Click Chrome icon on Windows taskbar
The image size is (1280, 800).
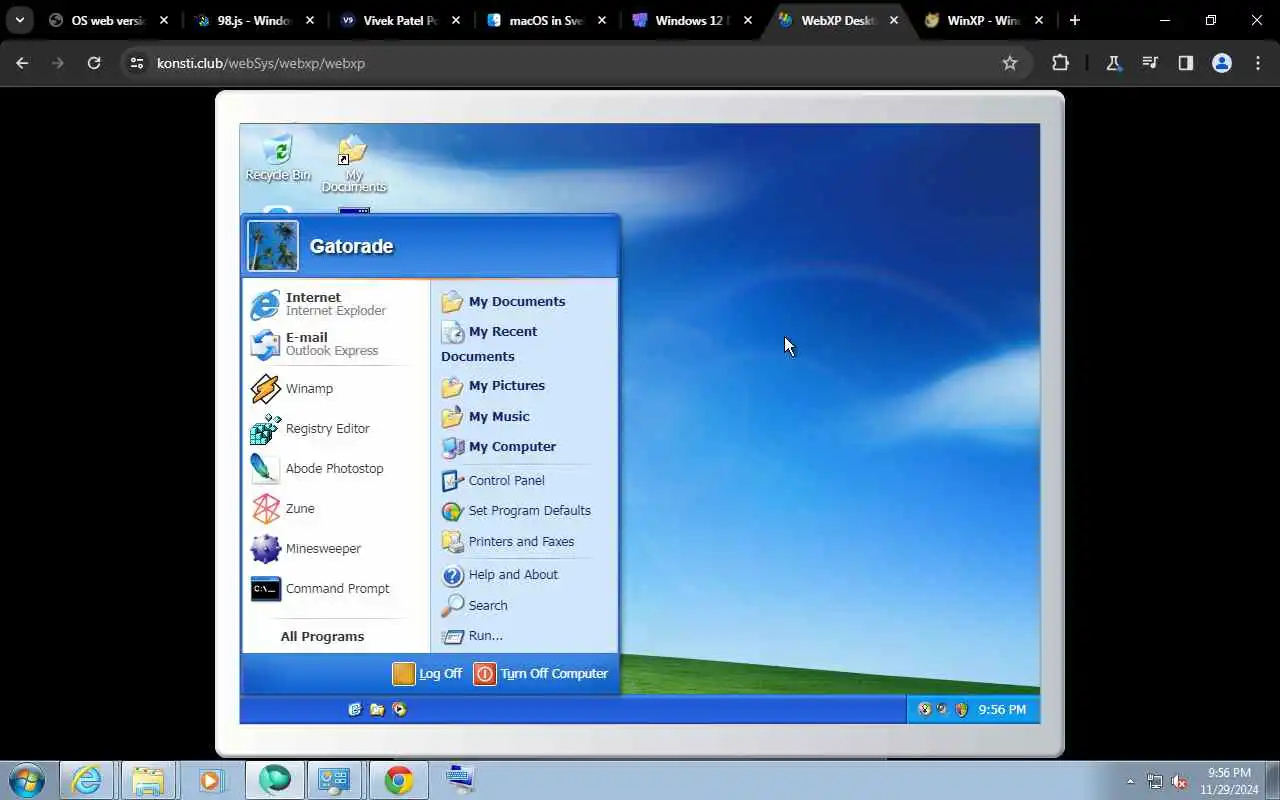pyautogui.click(x=399, y=780)
